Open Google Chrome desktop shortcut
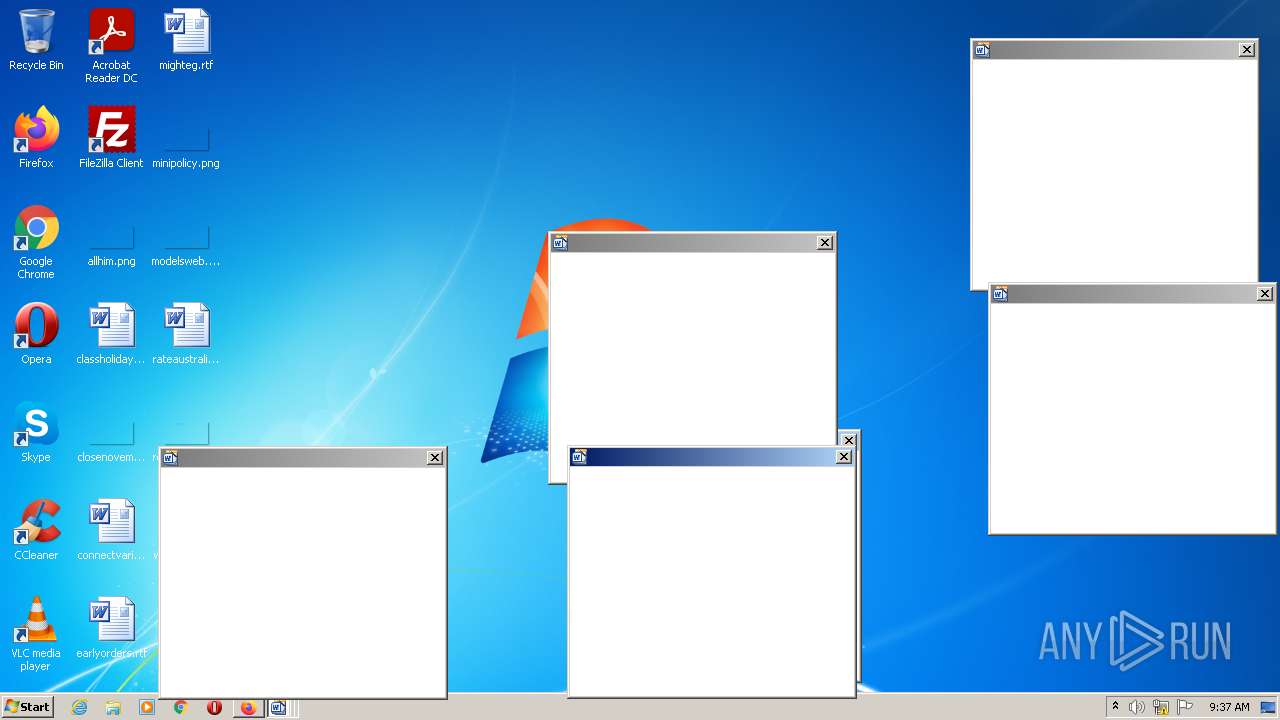This screenshot has width=1280, height=720. coord(36,242)
